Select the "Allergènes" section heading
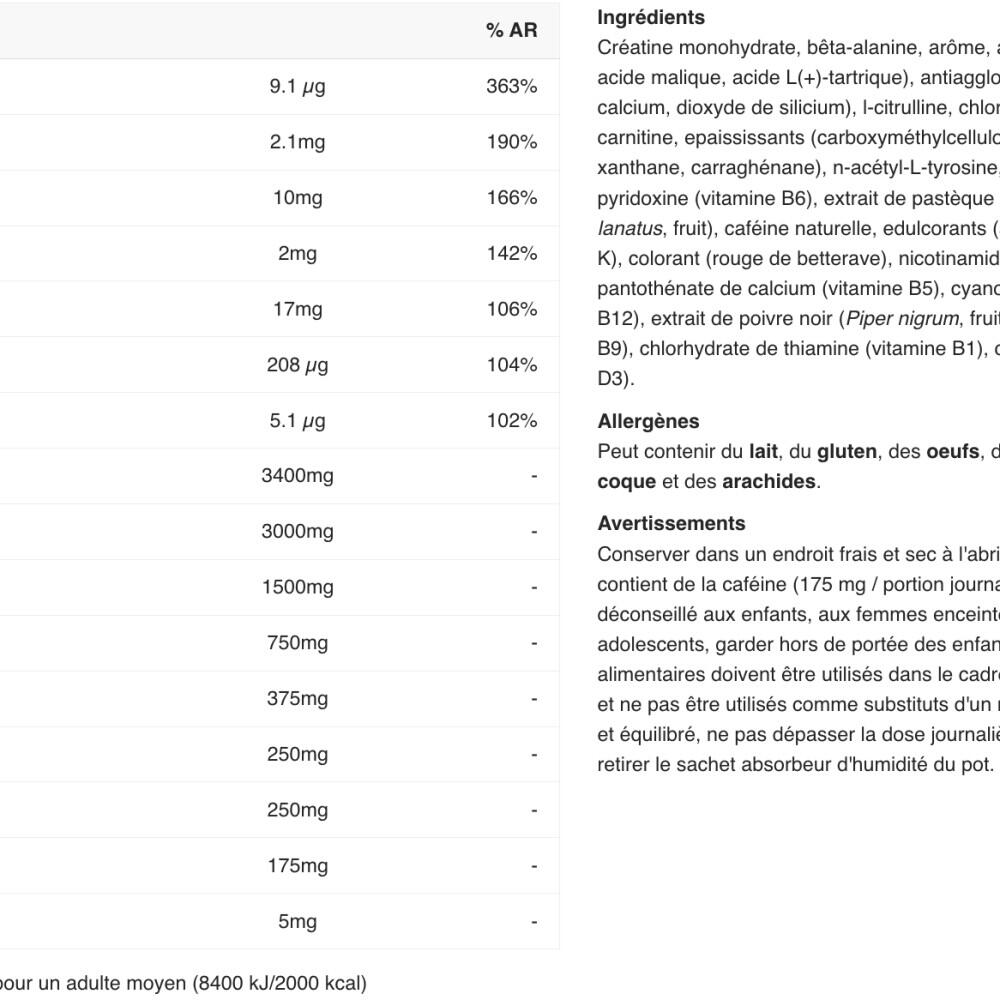The width and height of the screenshot is (1000, 1000). (x=648, y=422)
